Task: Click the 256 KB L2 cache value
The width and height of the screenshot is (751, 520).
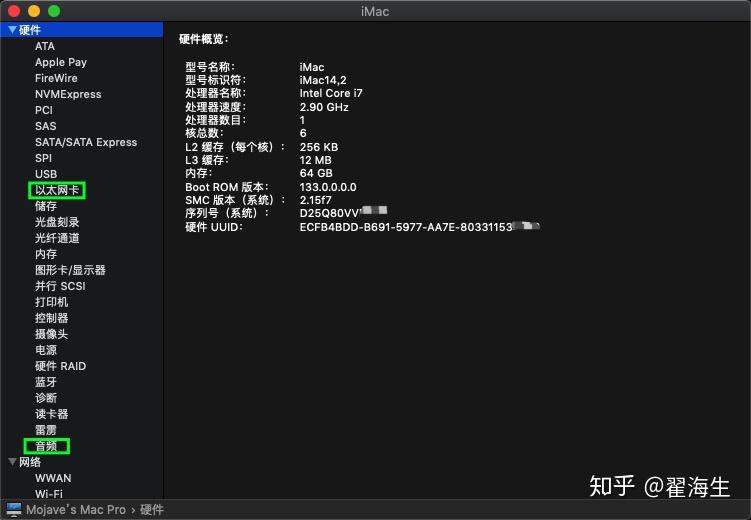Action: (319, 147)
